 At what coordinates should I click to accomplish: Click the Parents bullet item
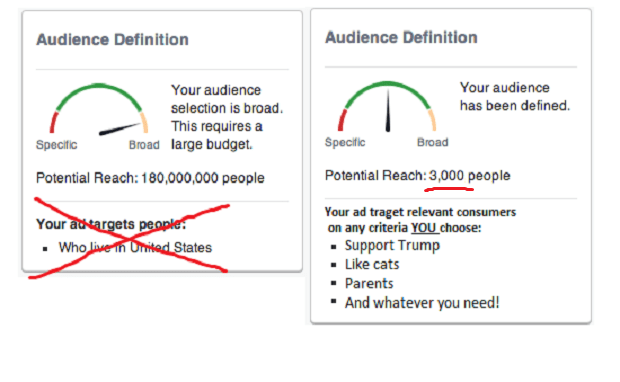(x=369, y=283)
